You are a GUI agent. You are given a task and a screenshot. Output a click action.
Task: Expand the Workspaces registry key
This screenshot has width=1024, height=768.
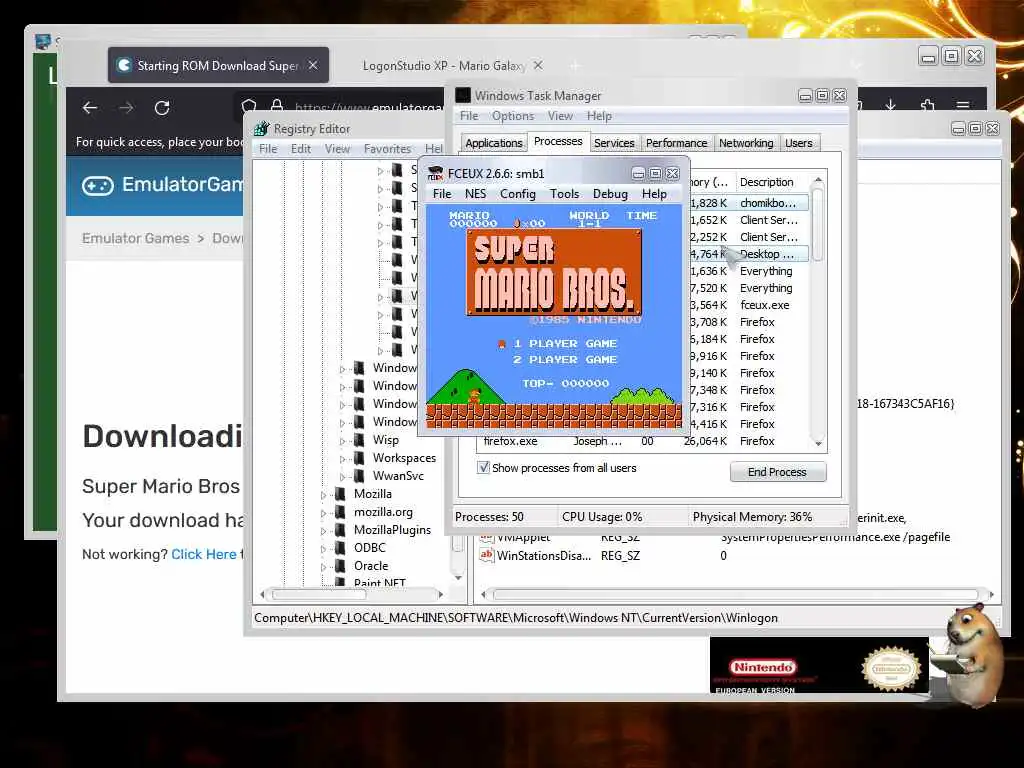click(342, 458)
